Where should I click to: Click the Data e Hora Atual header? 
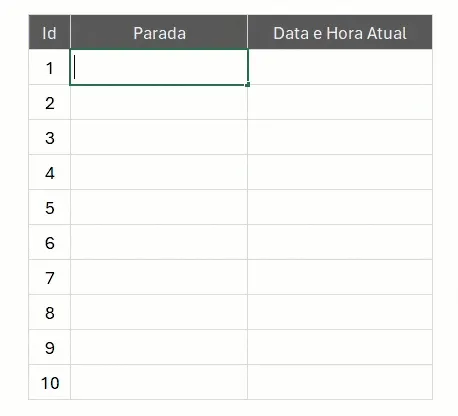tap(340, 32)
